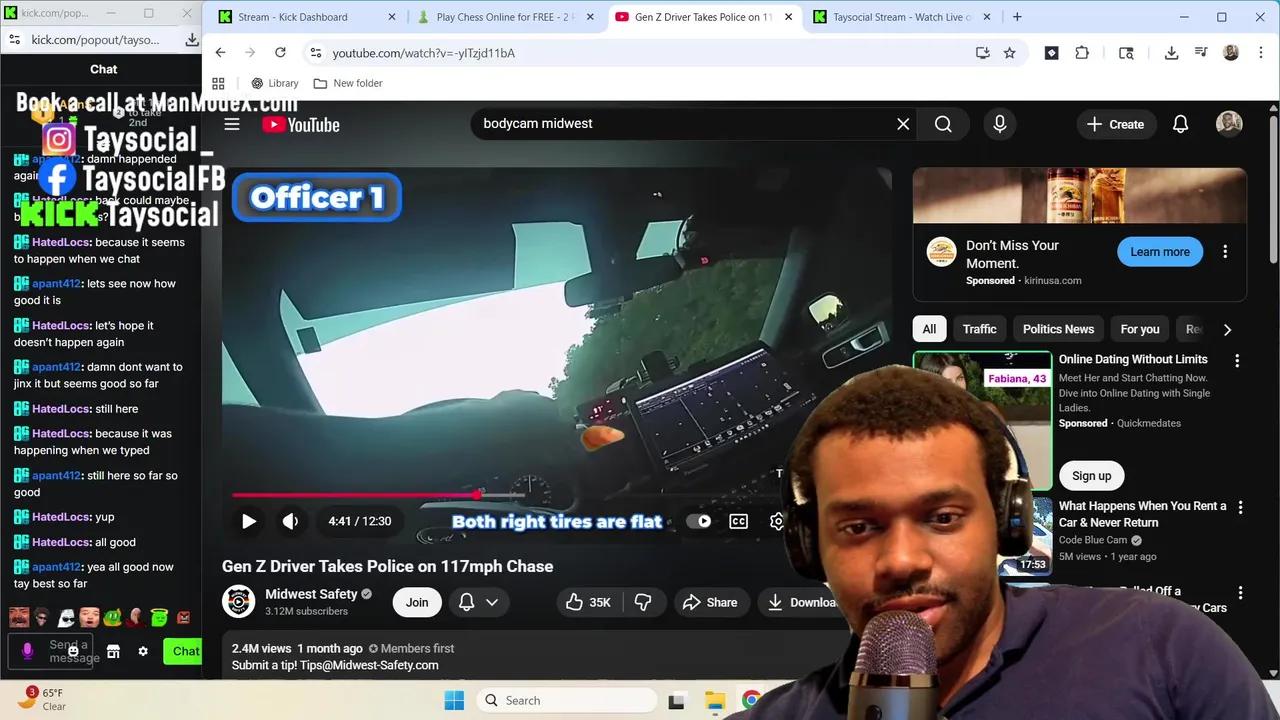Screen dimensions: 1280x720
Task: Click the Windows taskbar Search box
Action: (x=566, y=700)
